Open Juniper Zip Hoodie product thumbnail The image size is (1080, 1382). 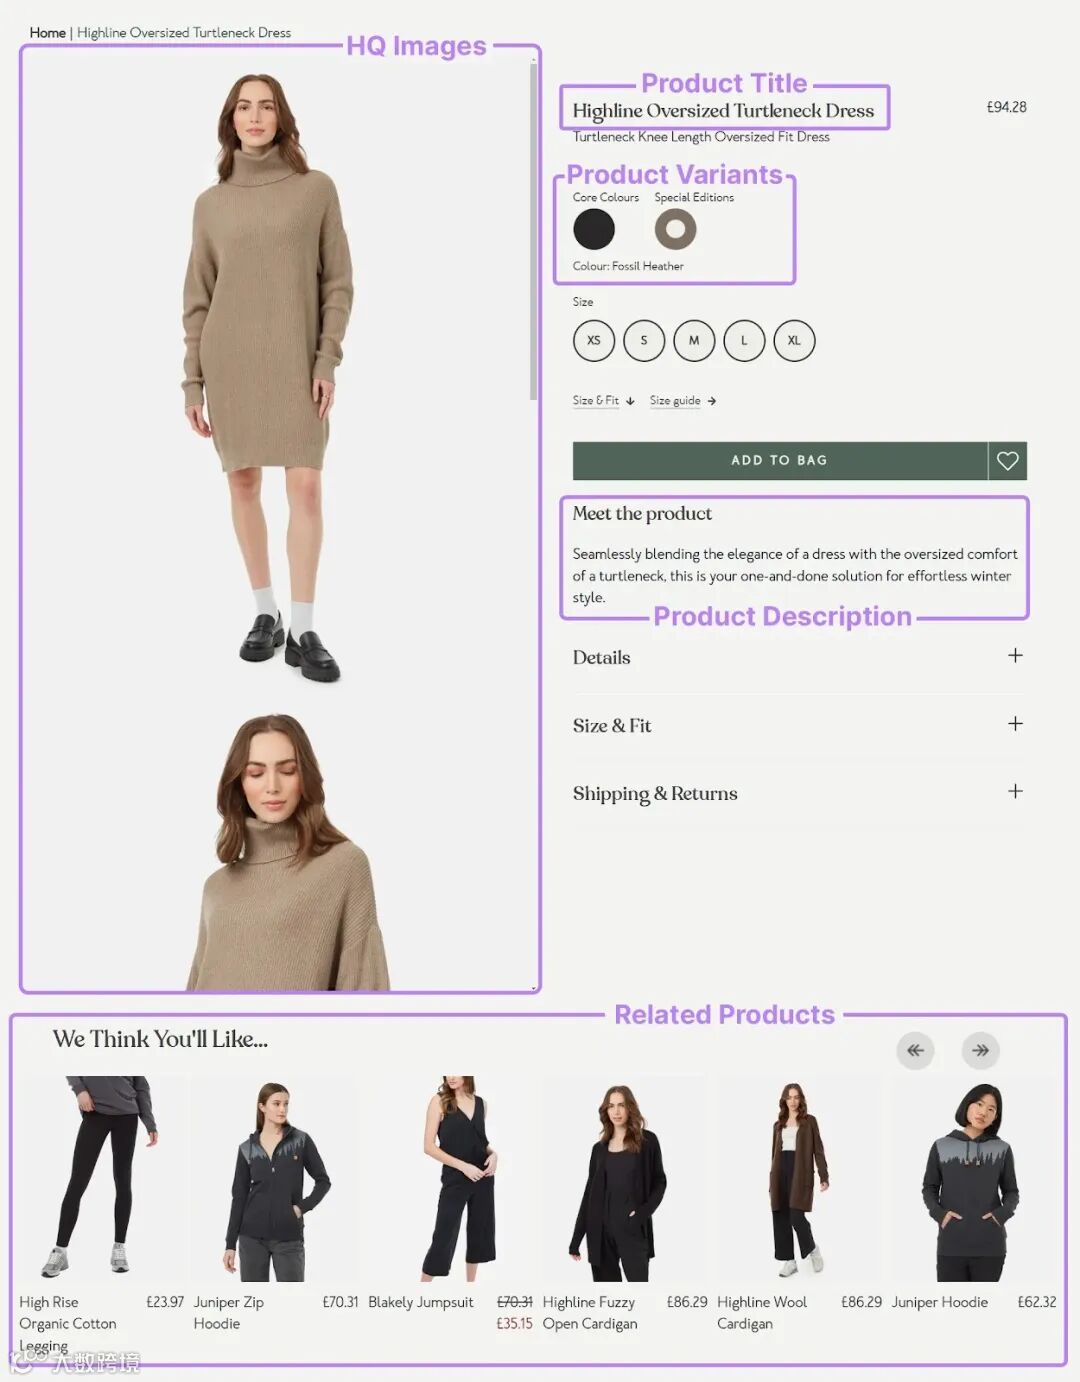point(272,1179)
